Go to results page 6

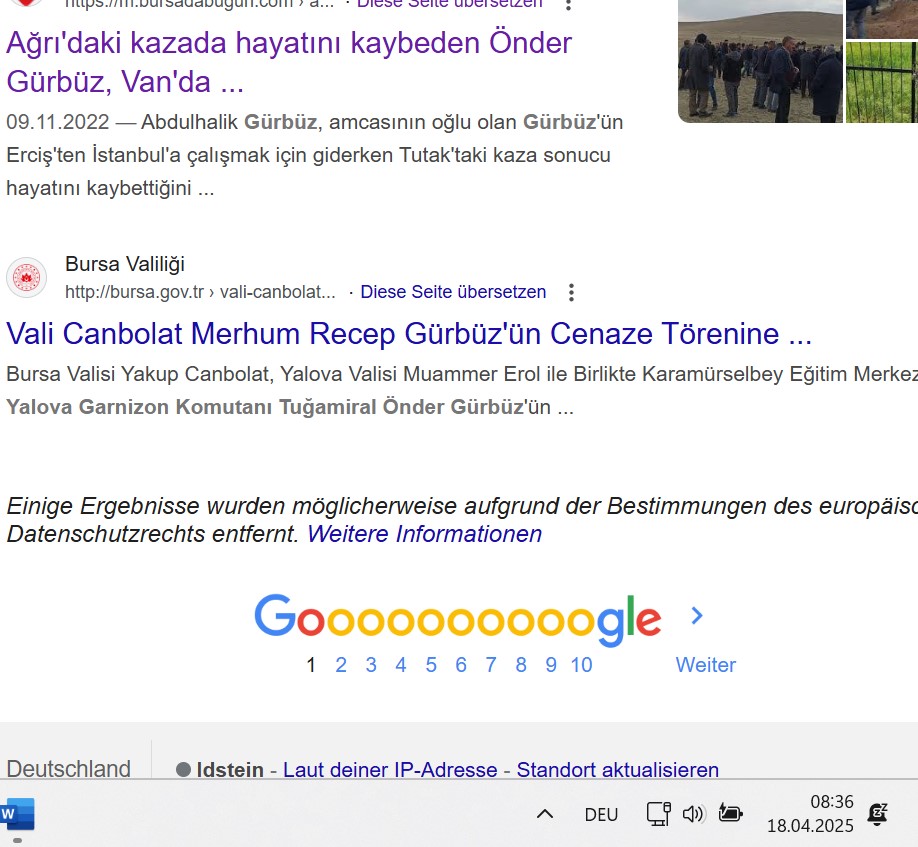tap(461, 665)
